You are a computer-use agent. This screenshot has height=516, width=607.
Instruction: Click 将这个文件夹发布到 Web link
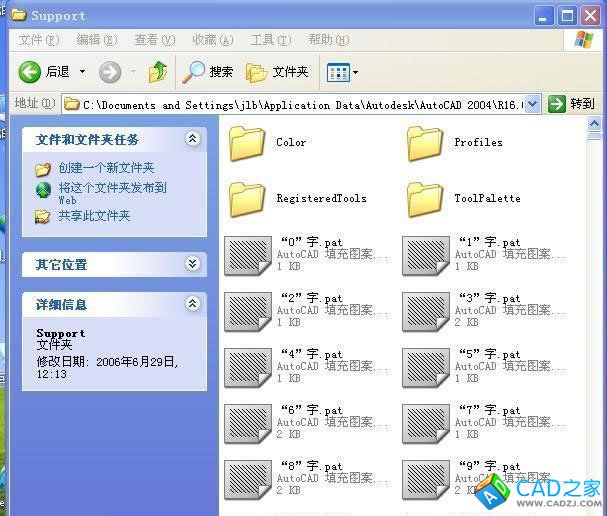[x=112, y=193]
